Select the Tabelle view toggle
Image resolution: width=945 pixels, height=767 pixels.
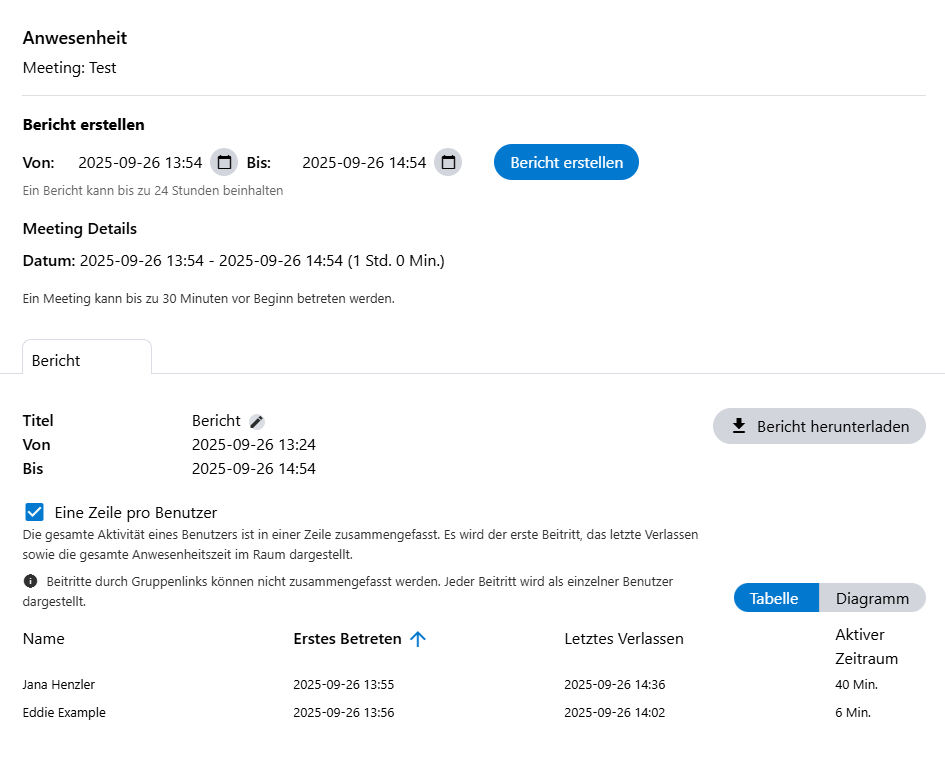(774, 598)
